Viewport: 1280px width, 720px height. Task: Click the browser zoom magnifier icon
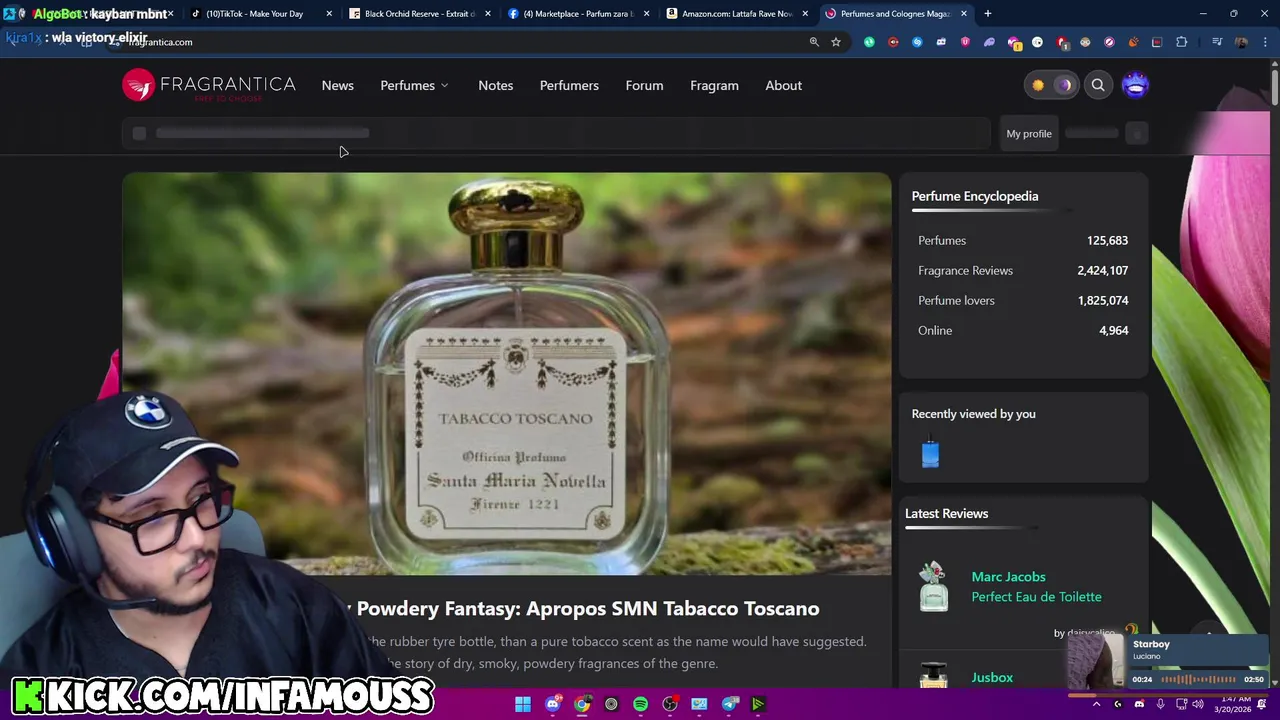(x=814, y=42)
